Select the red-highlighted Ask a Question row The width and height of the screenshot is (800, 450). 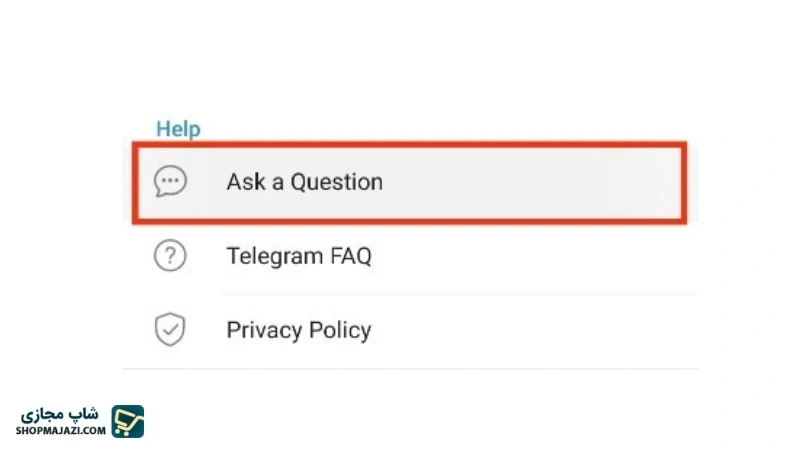coord(410,183)
